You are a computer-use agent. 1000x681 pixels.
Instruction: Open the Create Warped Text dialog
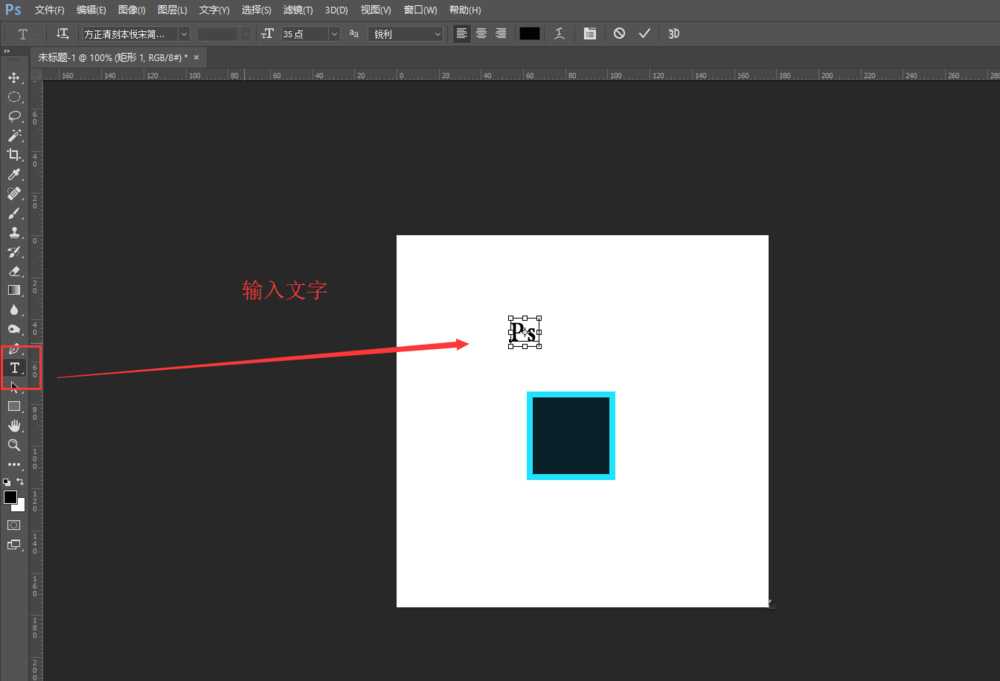point(559,33)
